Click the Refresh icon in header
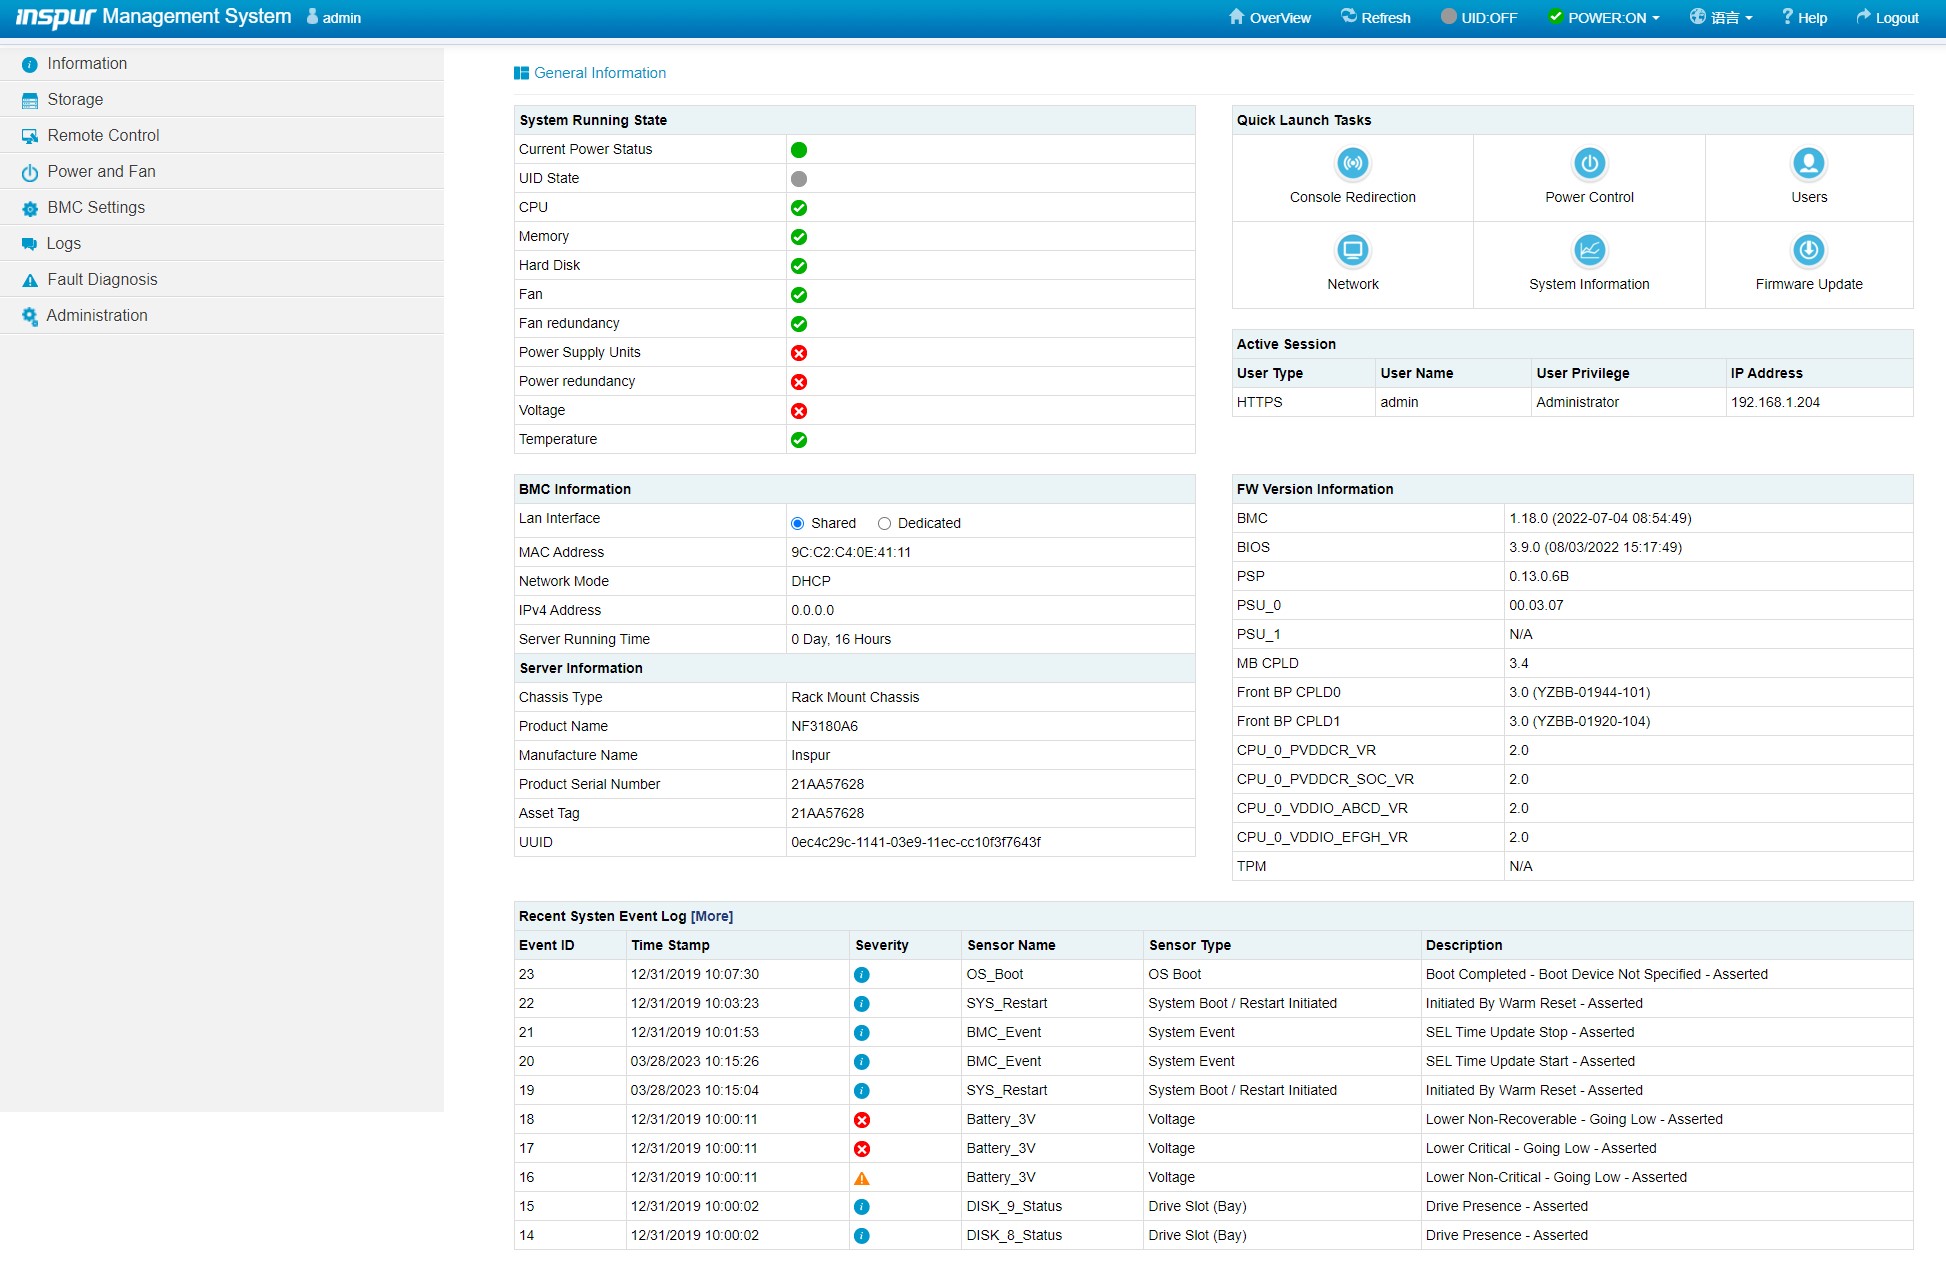This screenshot has width=1946, height=1266. coord(1349,17)
